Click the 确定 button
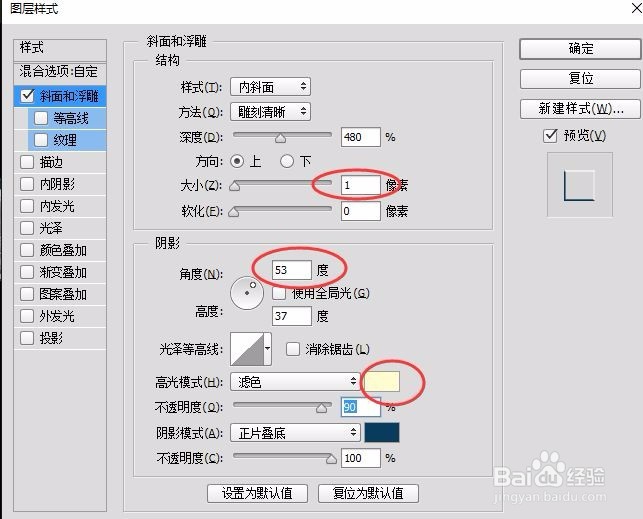Viewport: 643px width, 519px height. (x=580, y=49)
